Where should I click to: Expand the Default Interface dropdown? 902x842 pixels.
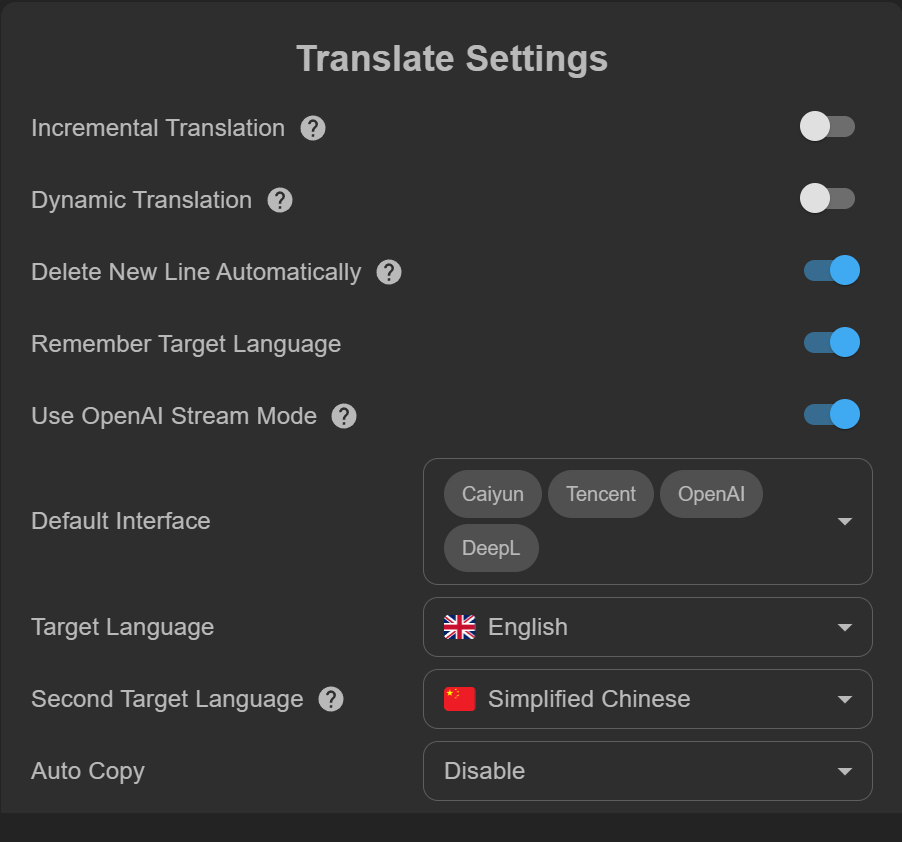pyautogui.click(x=845, y=521)
